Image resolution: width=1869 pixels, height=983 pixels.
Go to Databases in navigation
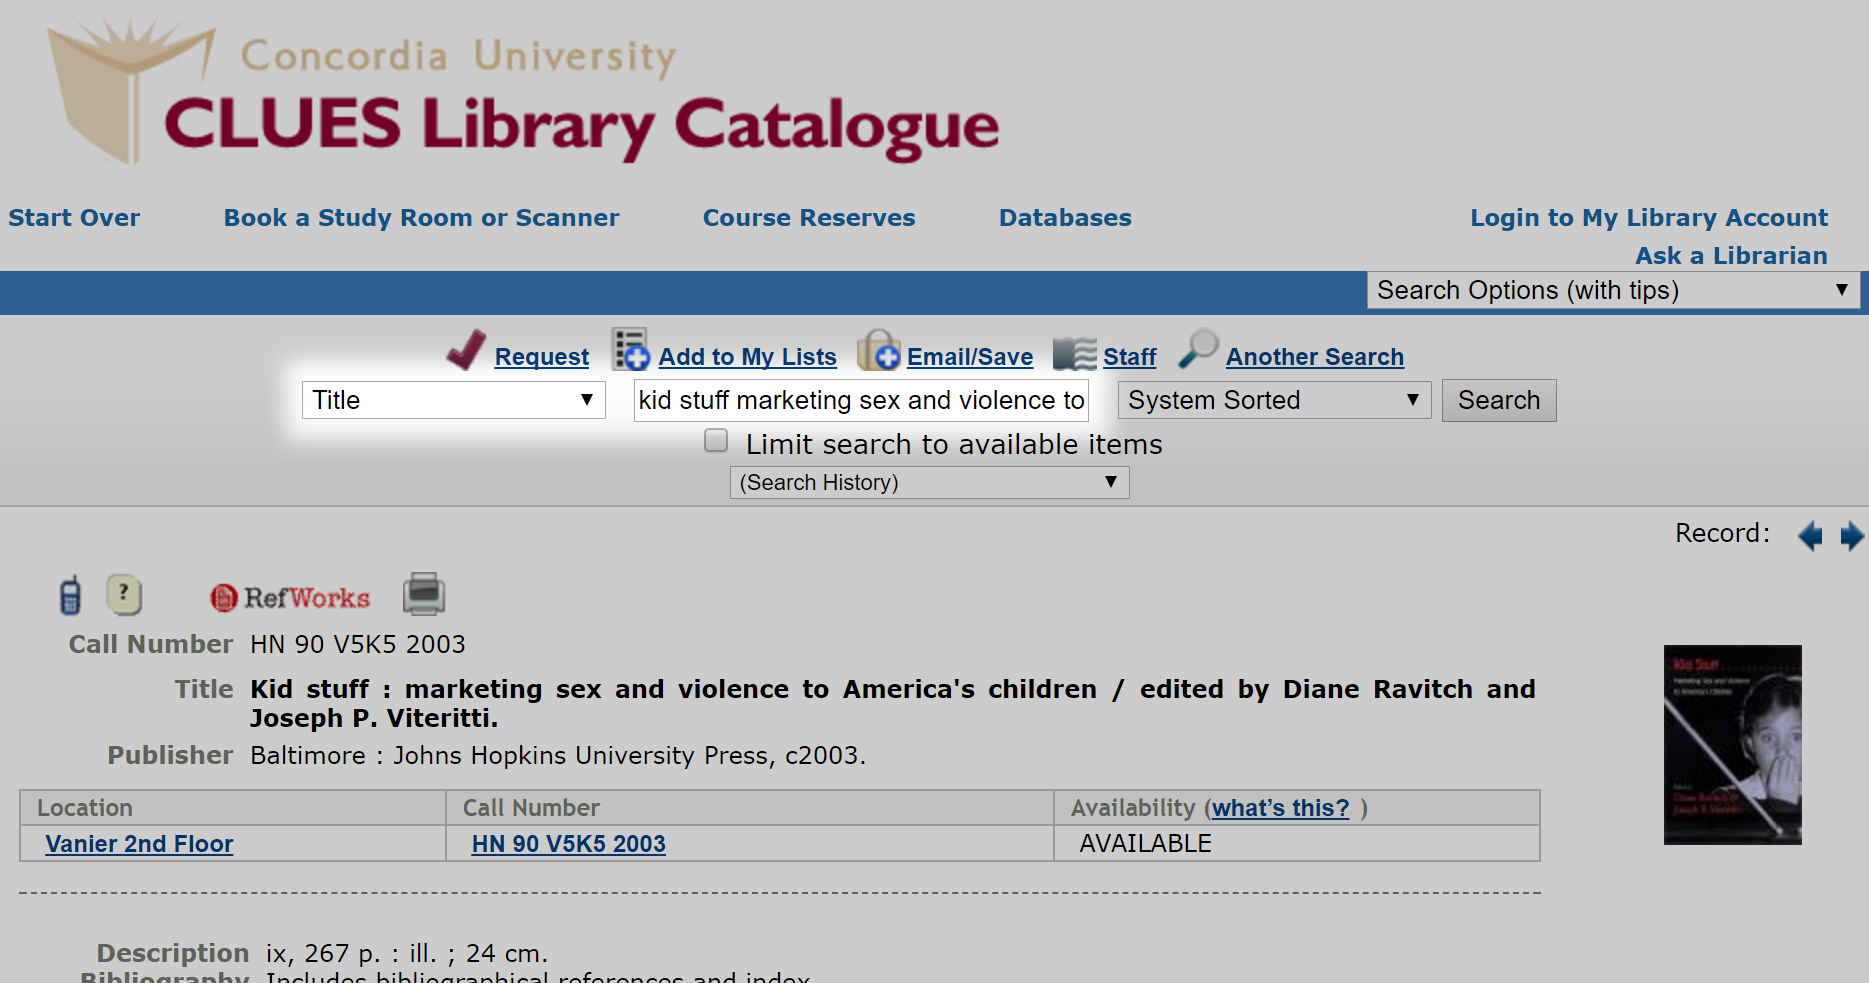pyautogui.click(x=1065, y=218)
